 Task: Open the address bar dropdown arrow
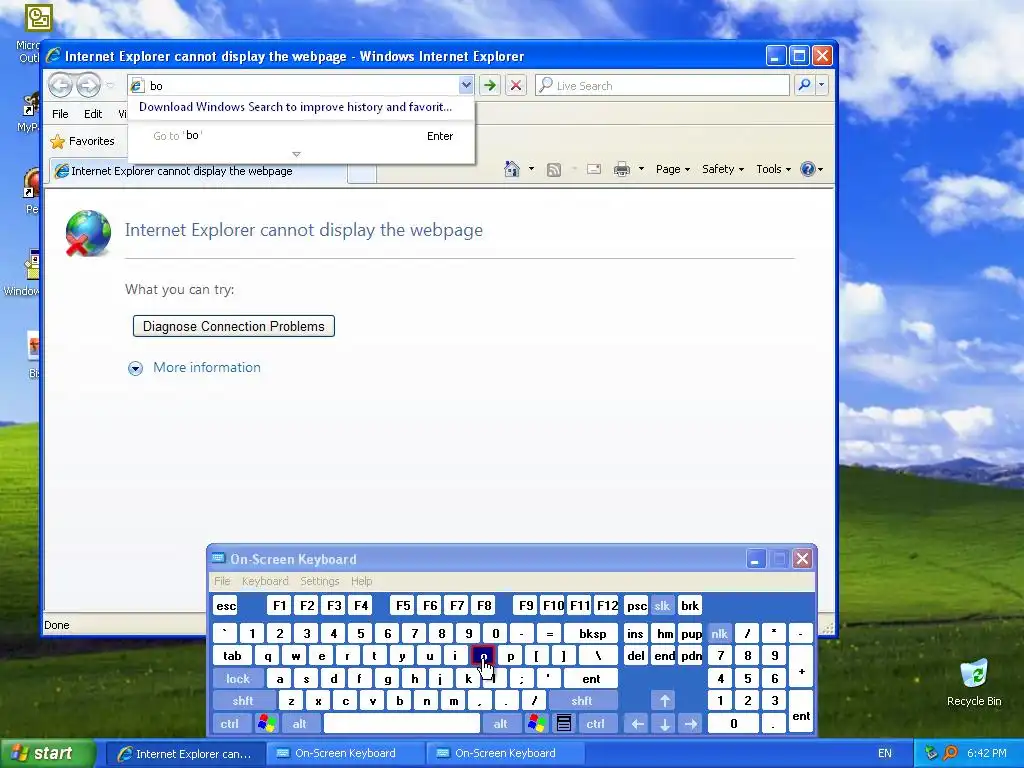pos(466,85)
